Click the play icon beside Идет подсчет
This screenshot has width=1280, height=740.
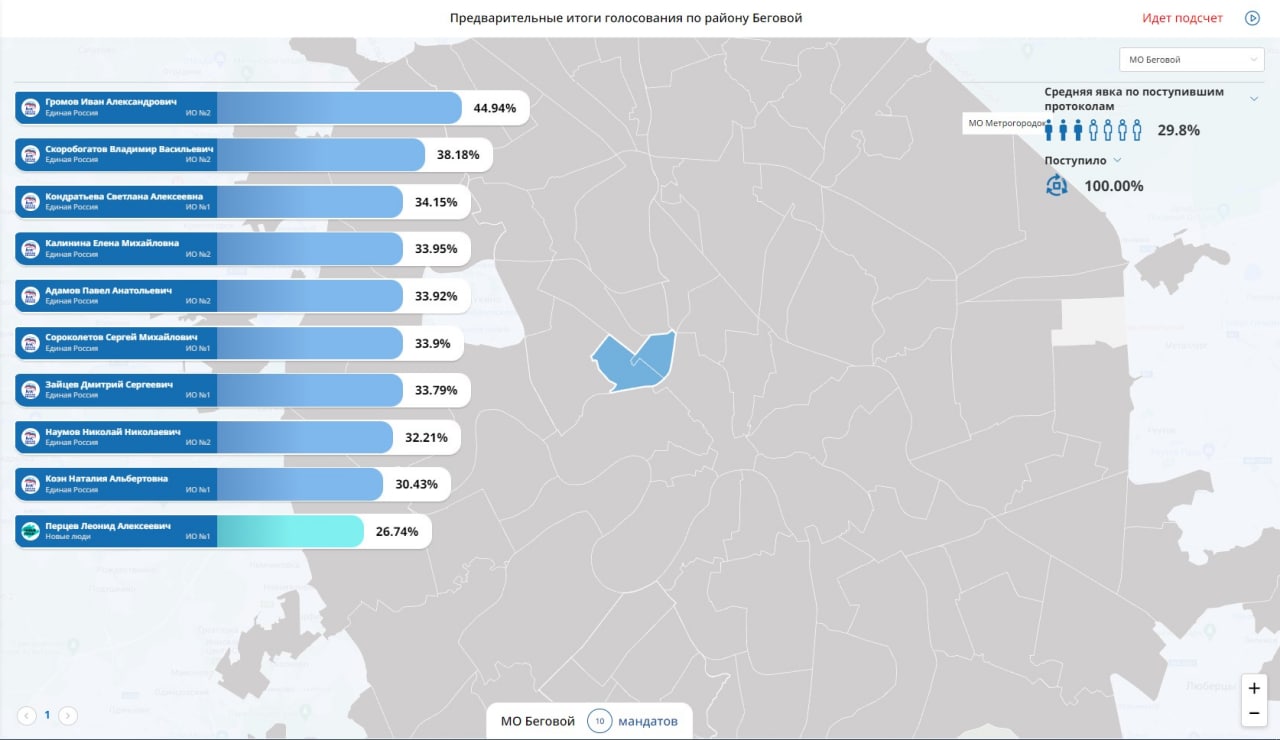1252,18
